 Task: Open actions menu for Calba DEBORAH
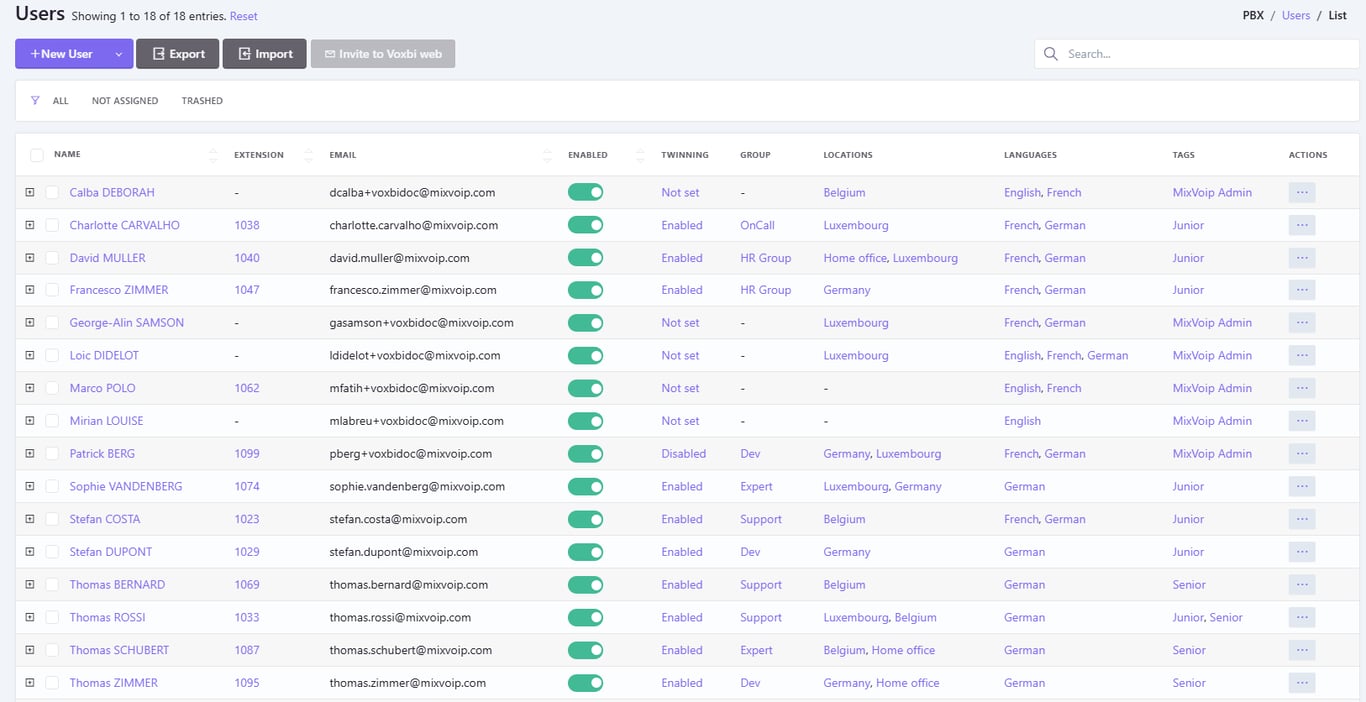[x=1301, y=193]
